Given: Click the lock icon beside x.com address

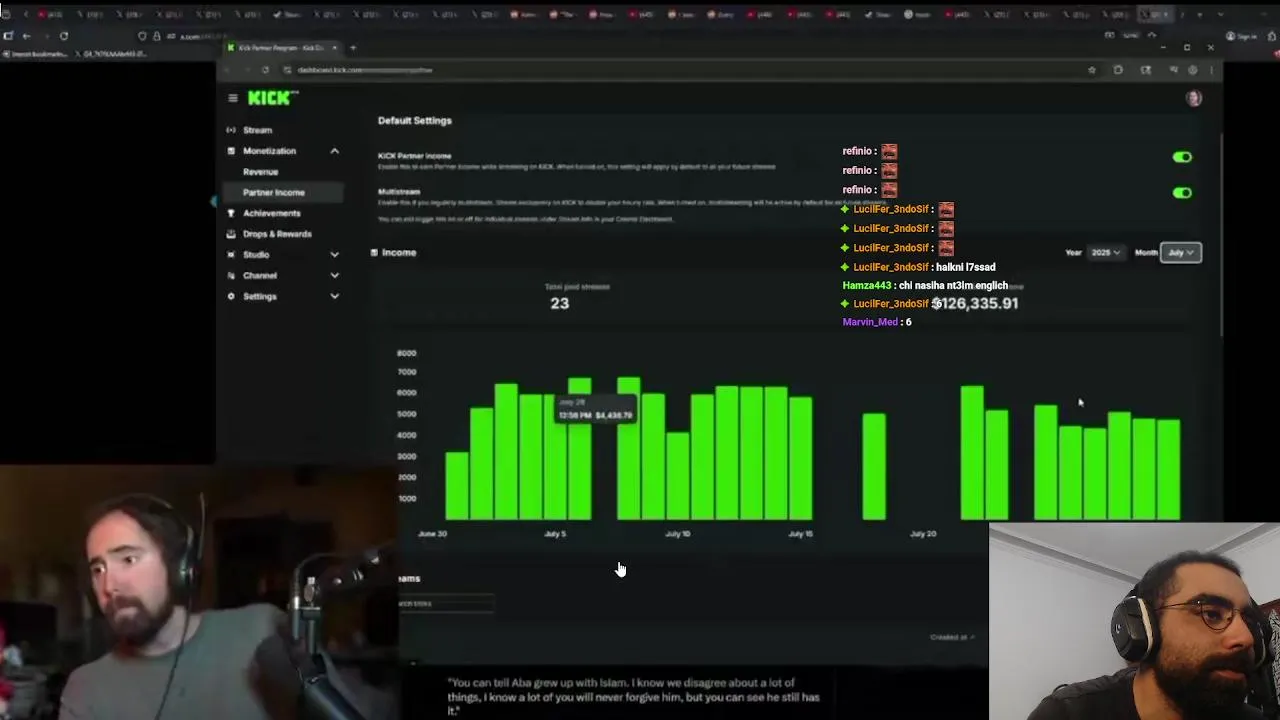Looking at the screenshot, I should (156, 36).
